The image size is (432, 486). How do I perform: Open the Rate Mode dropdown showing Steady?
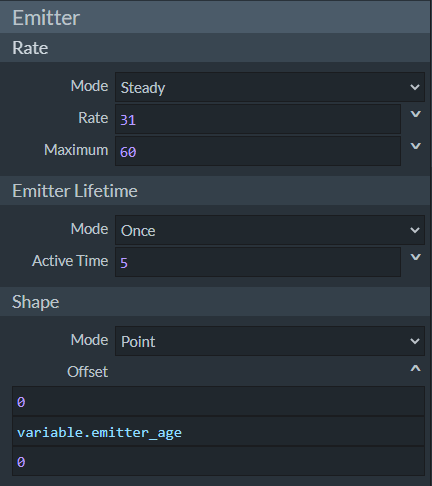click(270, 87)
